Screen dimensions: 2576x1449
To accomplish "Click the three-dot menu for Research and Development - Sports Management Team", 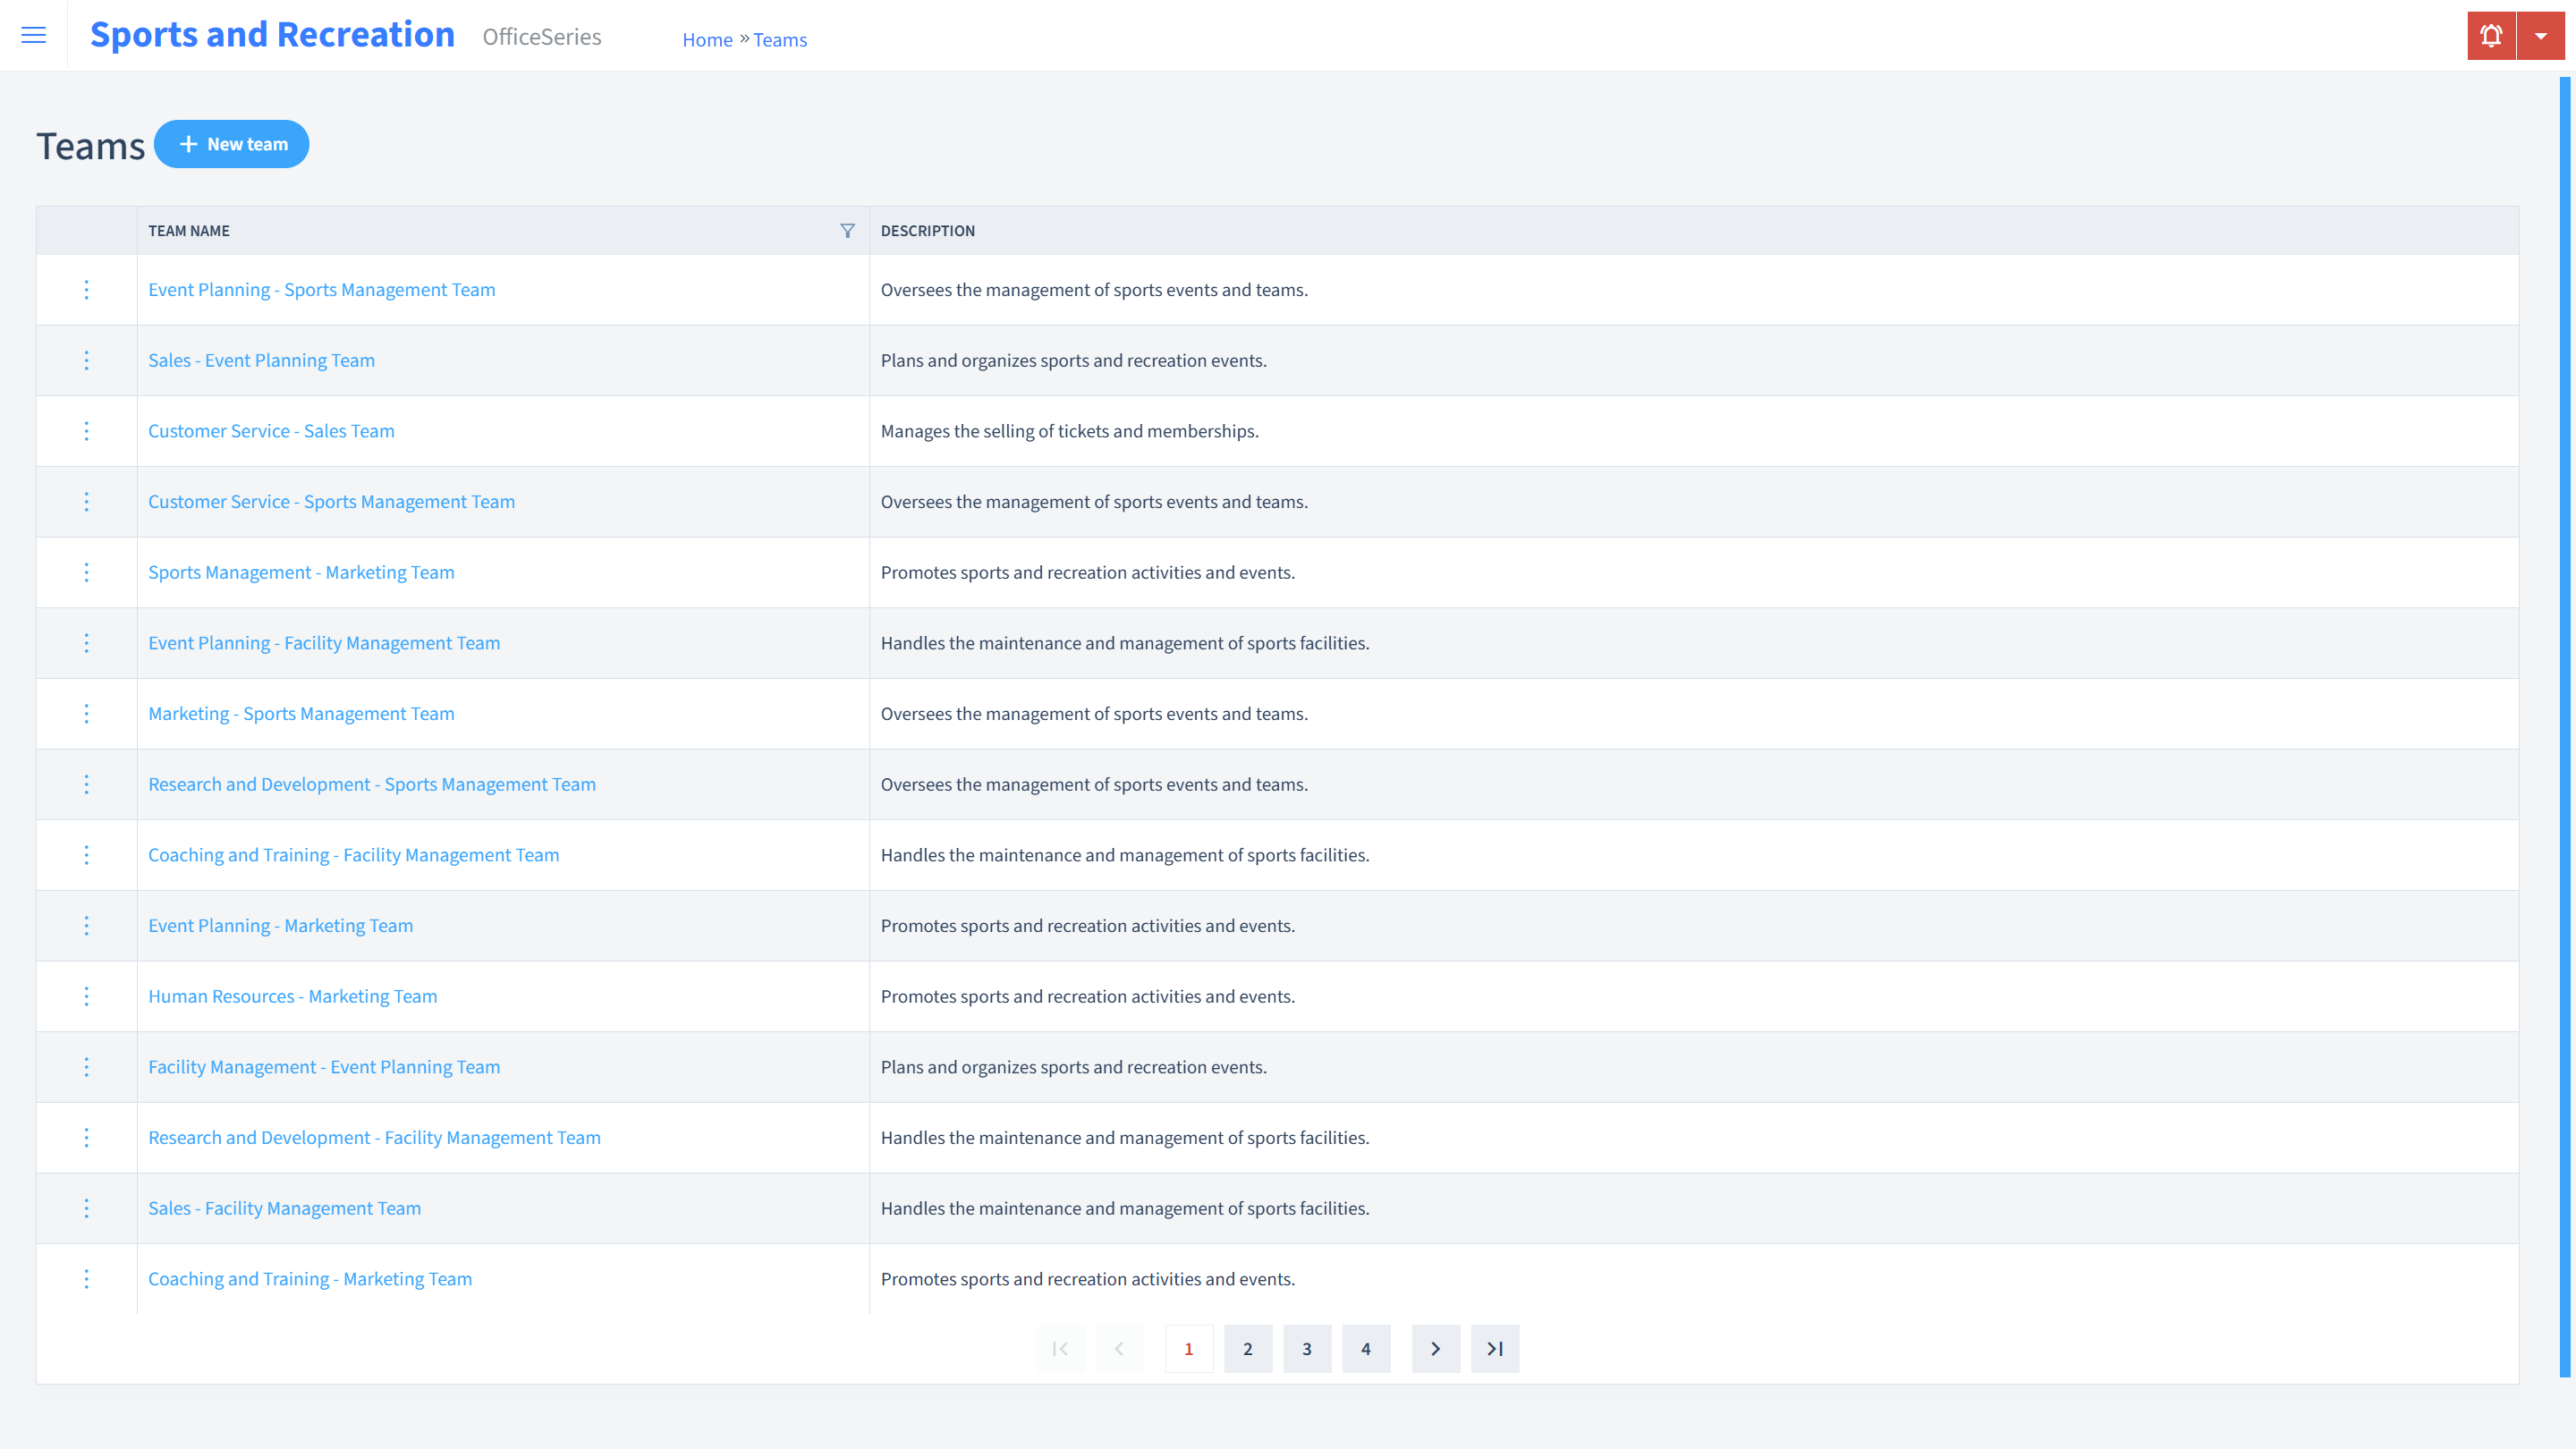I will click(x=85, y=784).
